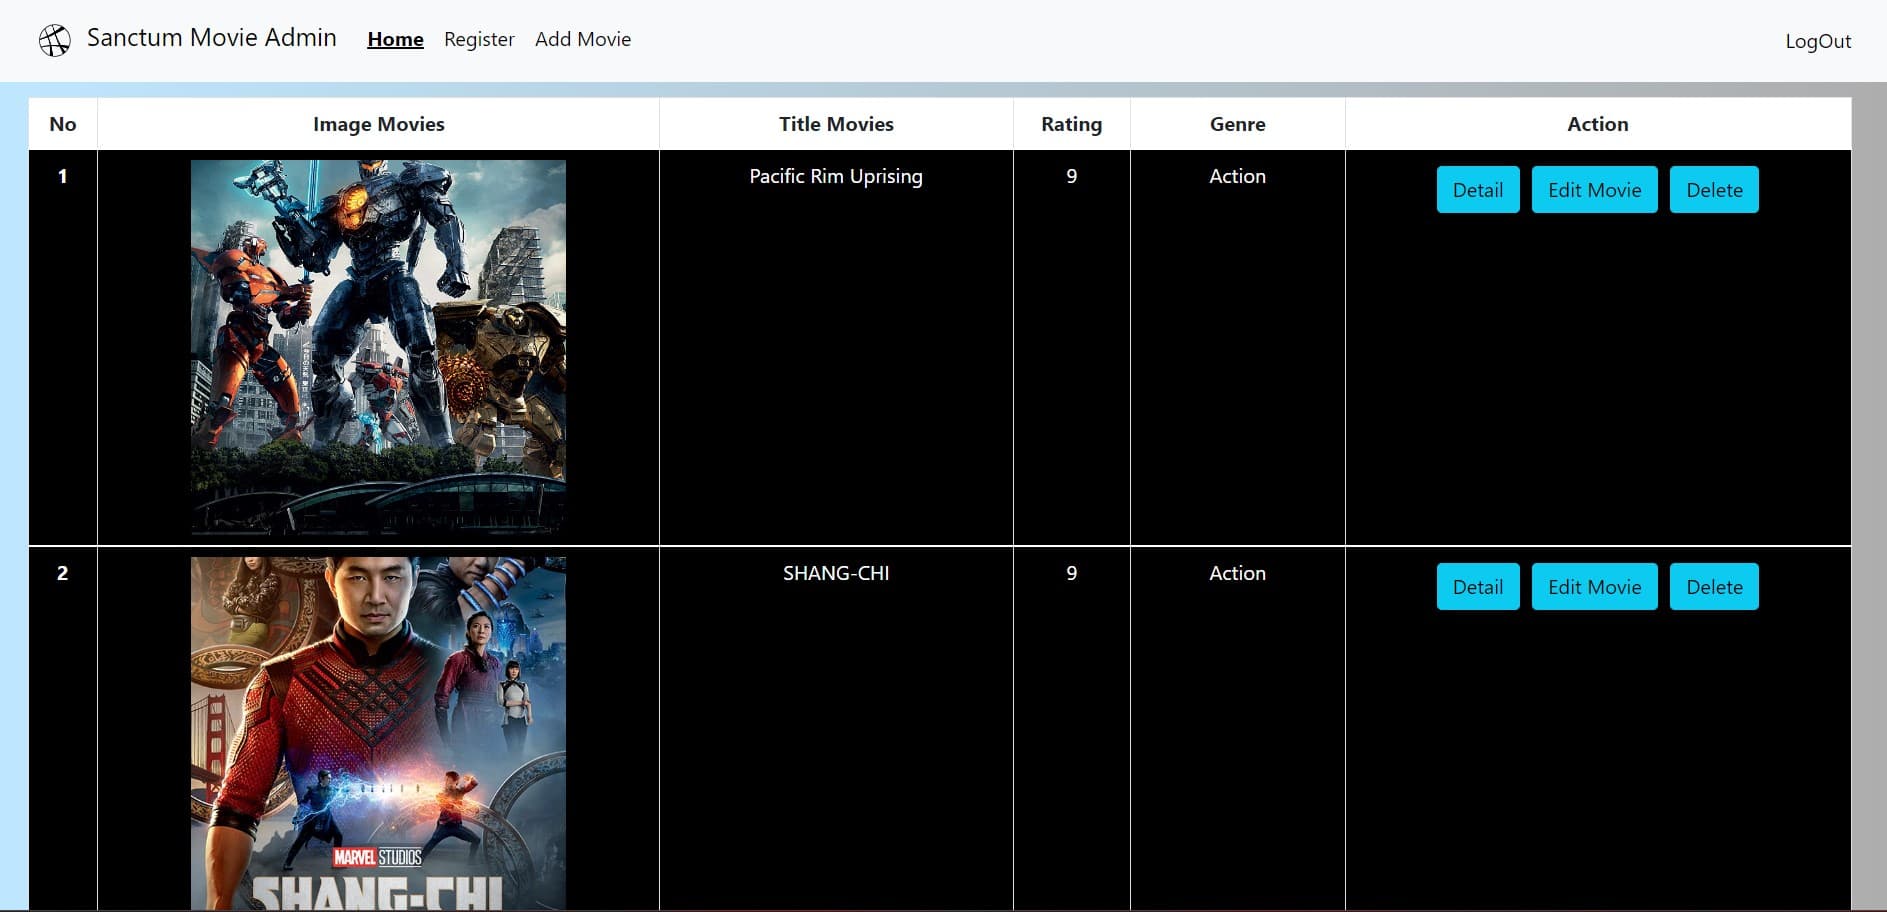Open the Sanctum Movie Admin brand link

pyautogui.click(x=211, y=38)
